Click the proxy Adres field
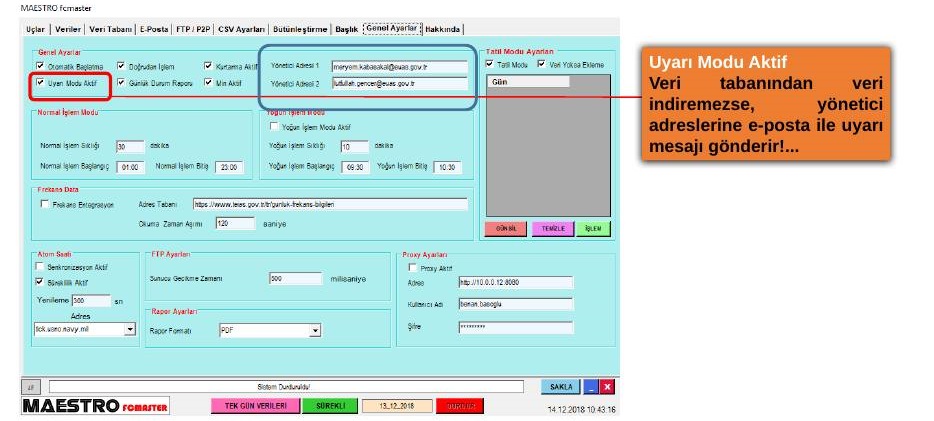The width and height of the screenshot is (934, 421). 515,282
